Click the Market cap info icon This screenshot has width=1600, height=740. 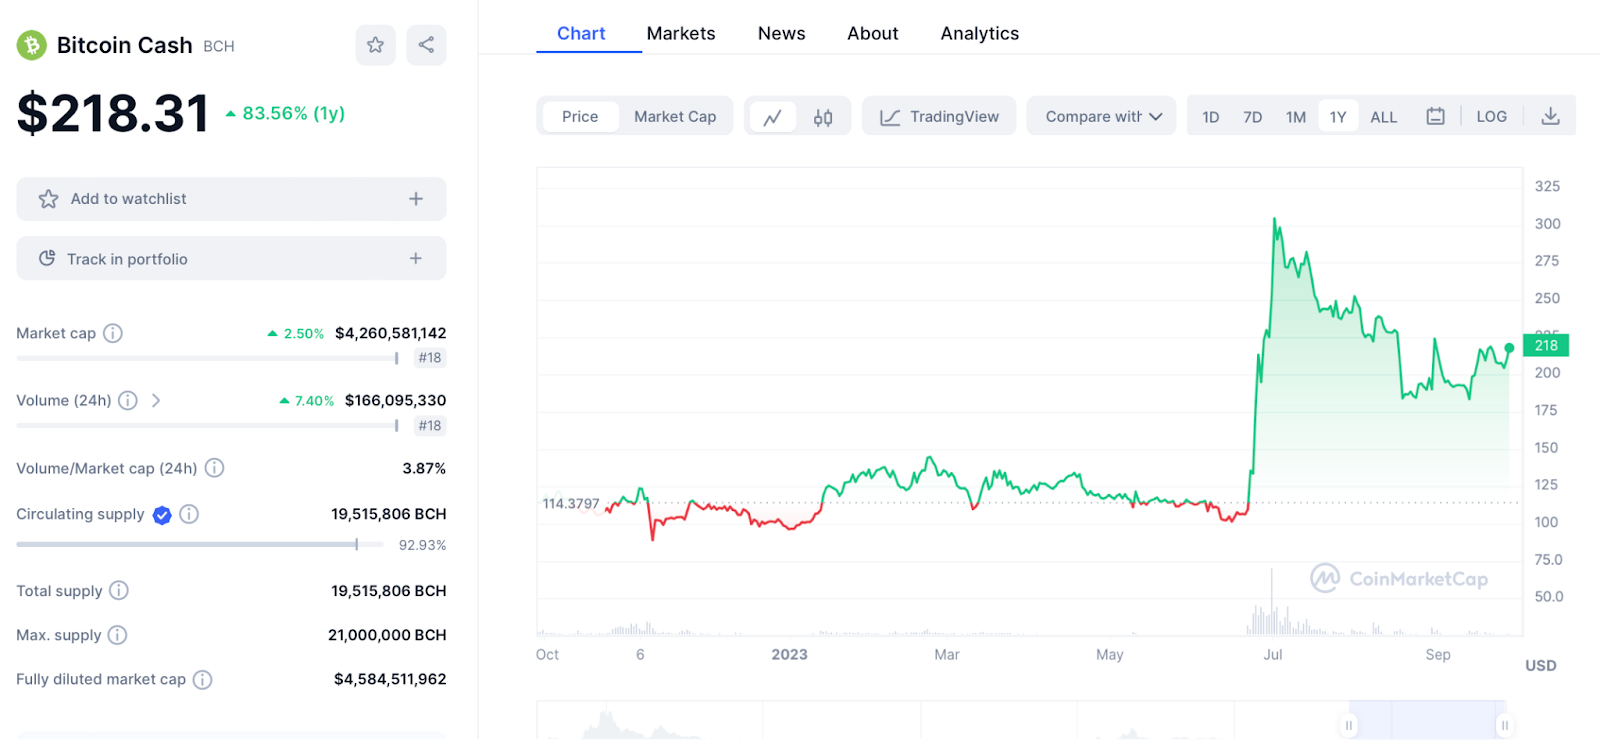click(113, 333)
